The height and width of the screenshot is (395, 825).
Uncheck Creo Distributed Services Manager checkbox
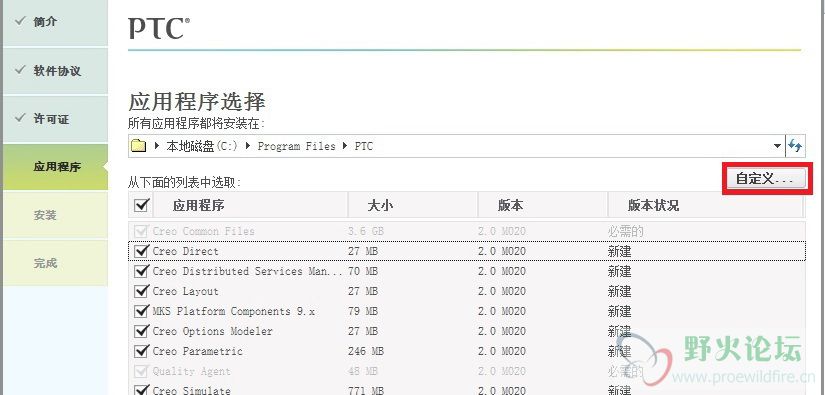tap(141, 271)
